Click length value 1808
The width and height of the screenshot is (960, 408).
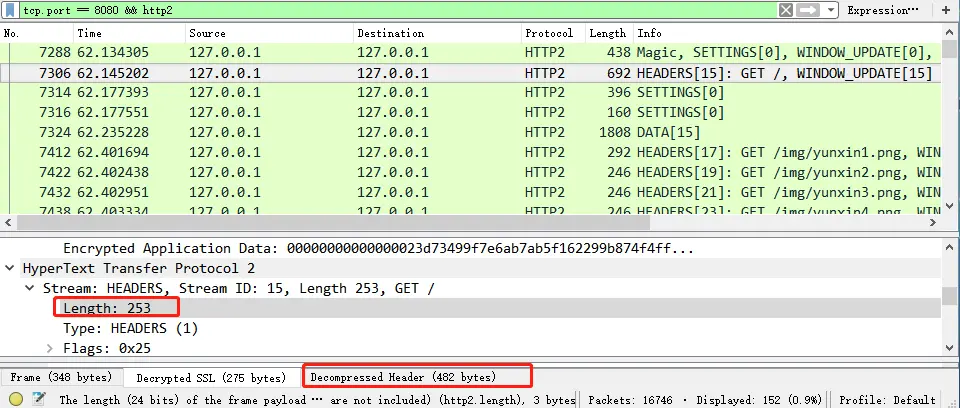615,132
